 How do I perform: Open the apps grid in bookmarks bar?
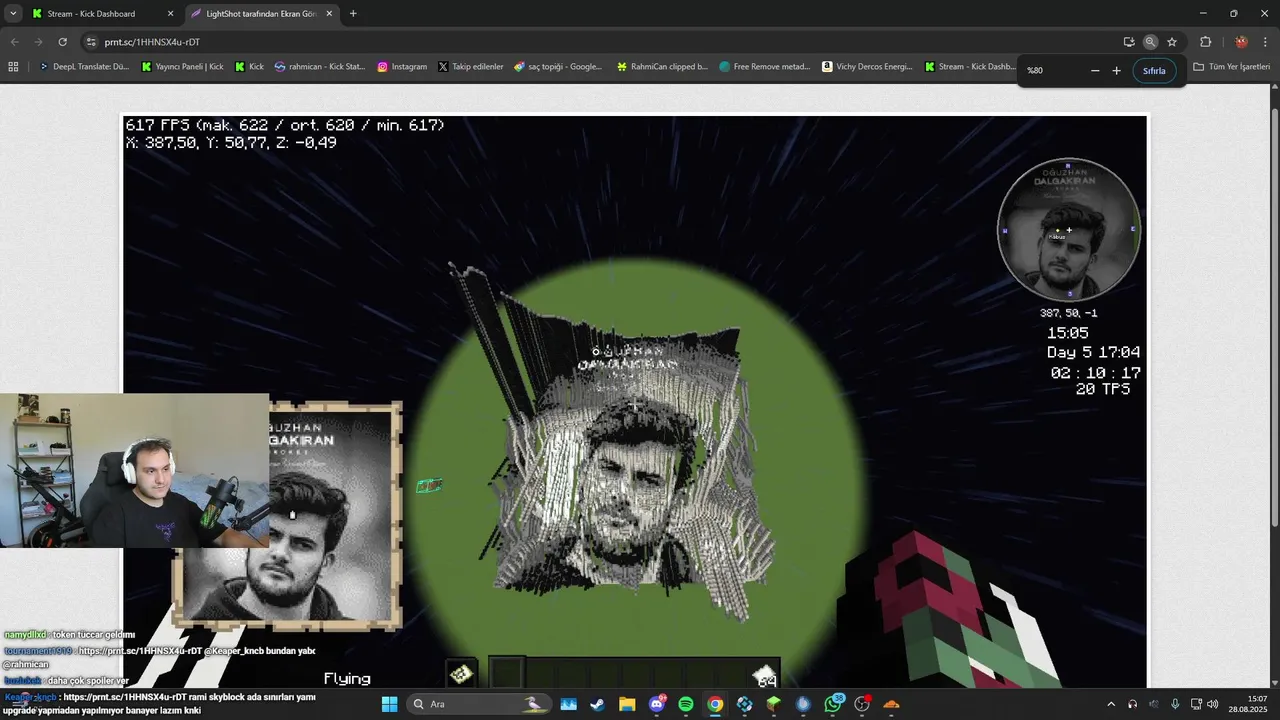(x=13, y=67)
